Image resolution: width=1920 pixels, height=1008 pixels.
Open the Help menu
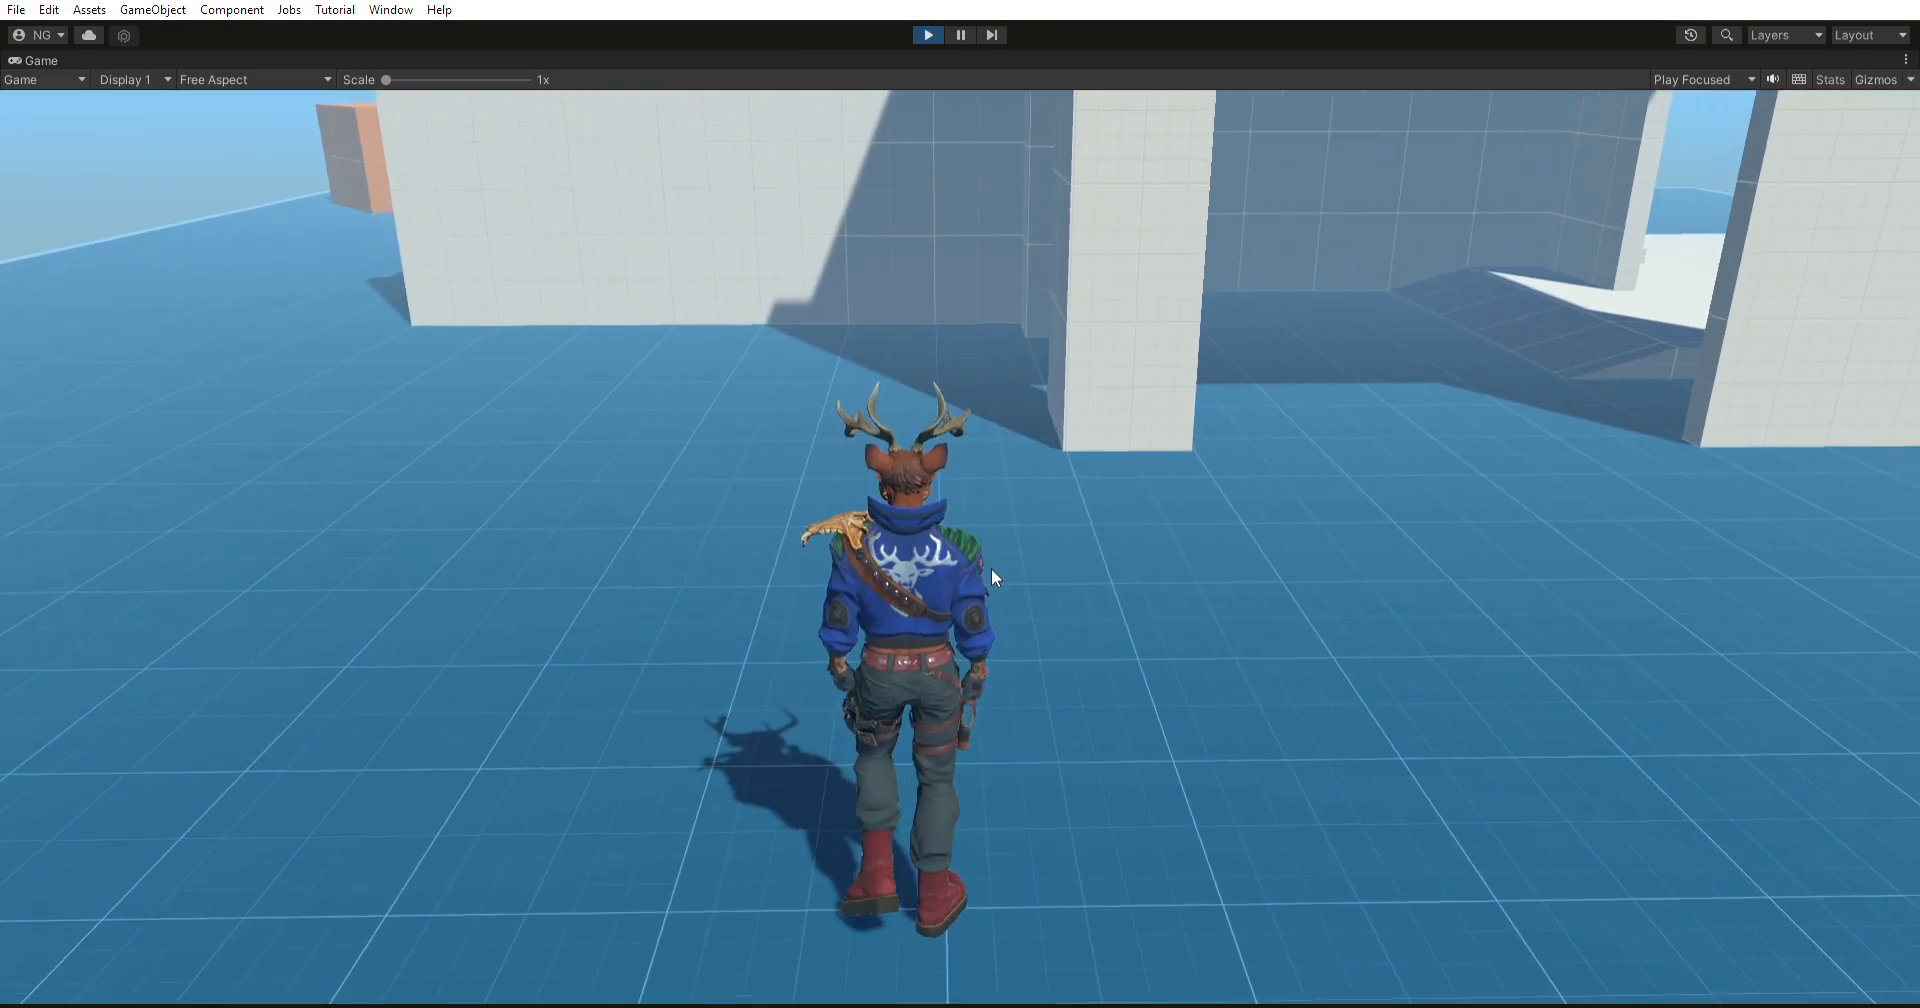click(x=439, y=10)
